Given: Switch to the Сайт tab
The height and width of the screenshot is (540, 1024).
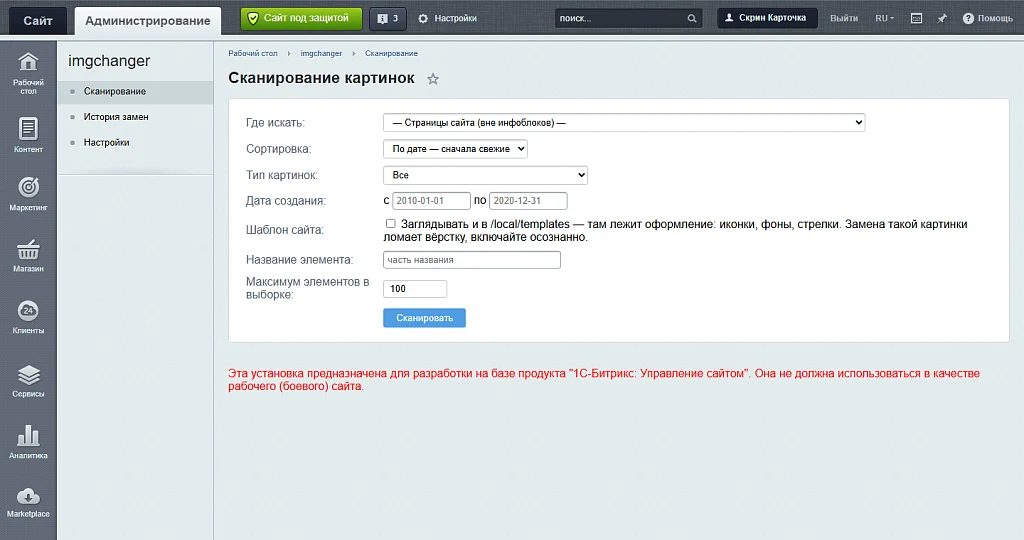Looking at the screenshot, I should (x=38, y=21).
